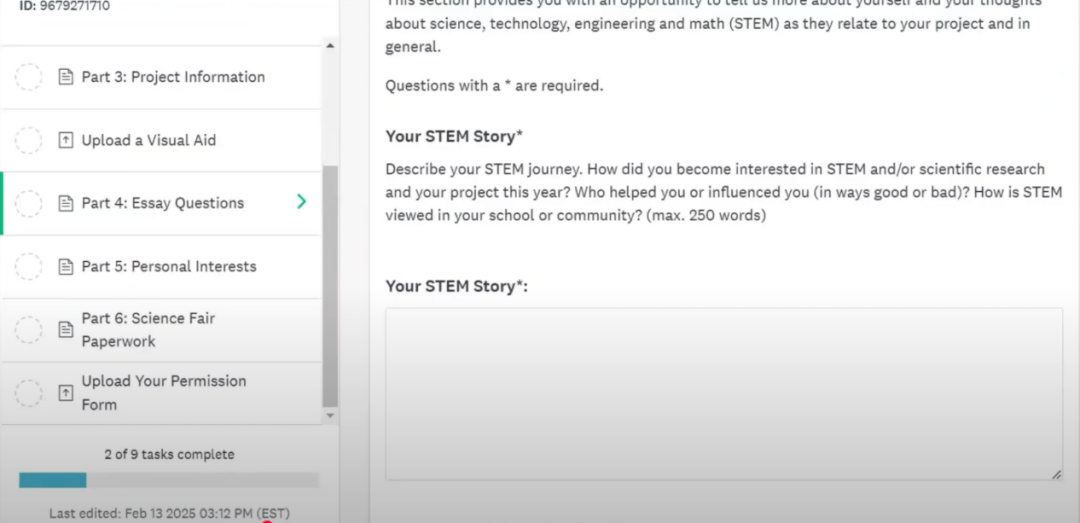Click the status circle for Part 5: Personal Interests

click(x=28, y=267)
